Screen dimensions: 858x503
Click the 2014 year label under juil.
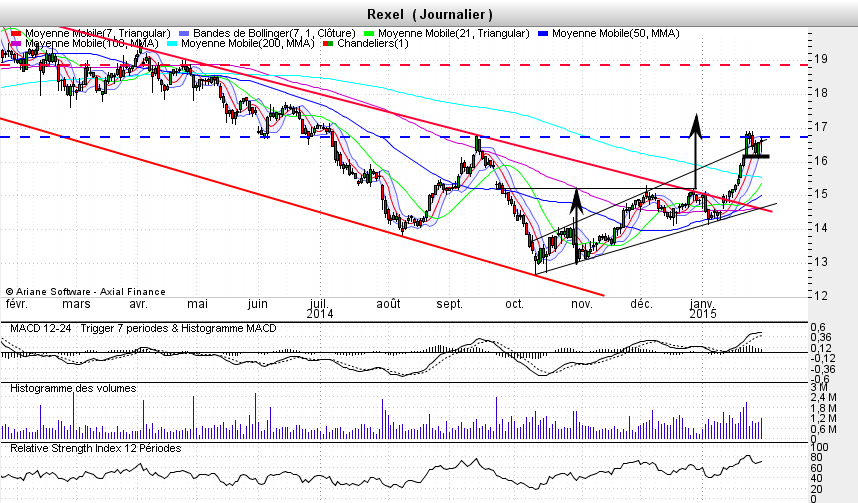320,313
